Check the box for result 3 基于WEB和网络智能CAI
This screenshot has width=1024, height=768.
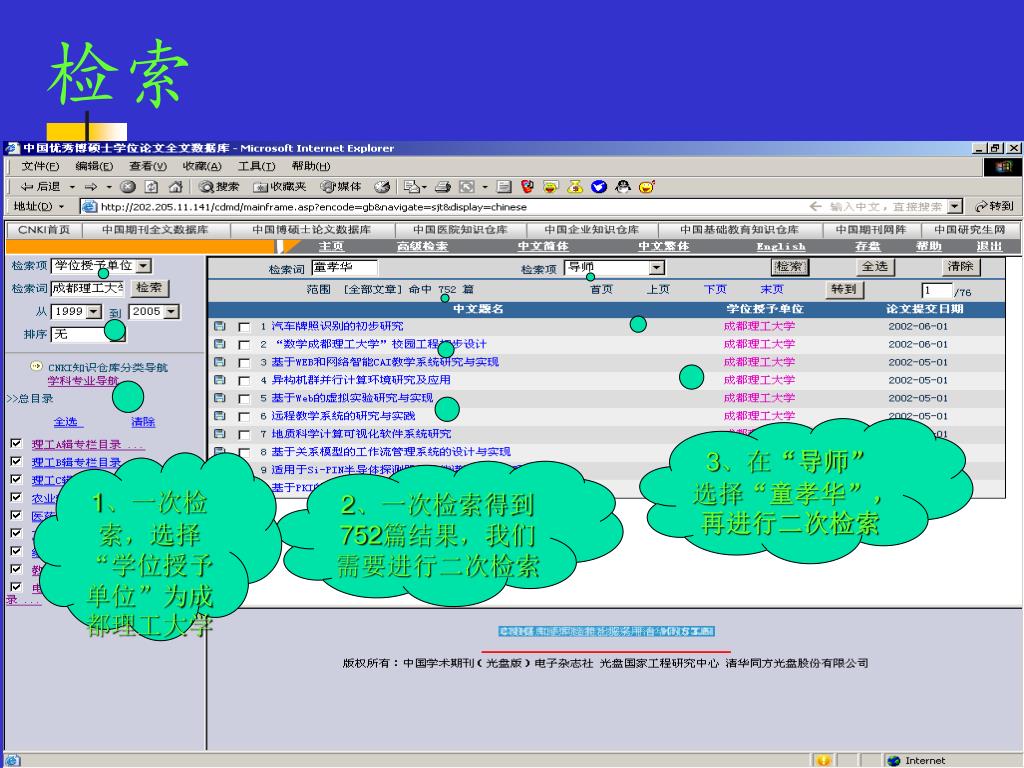244,362
